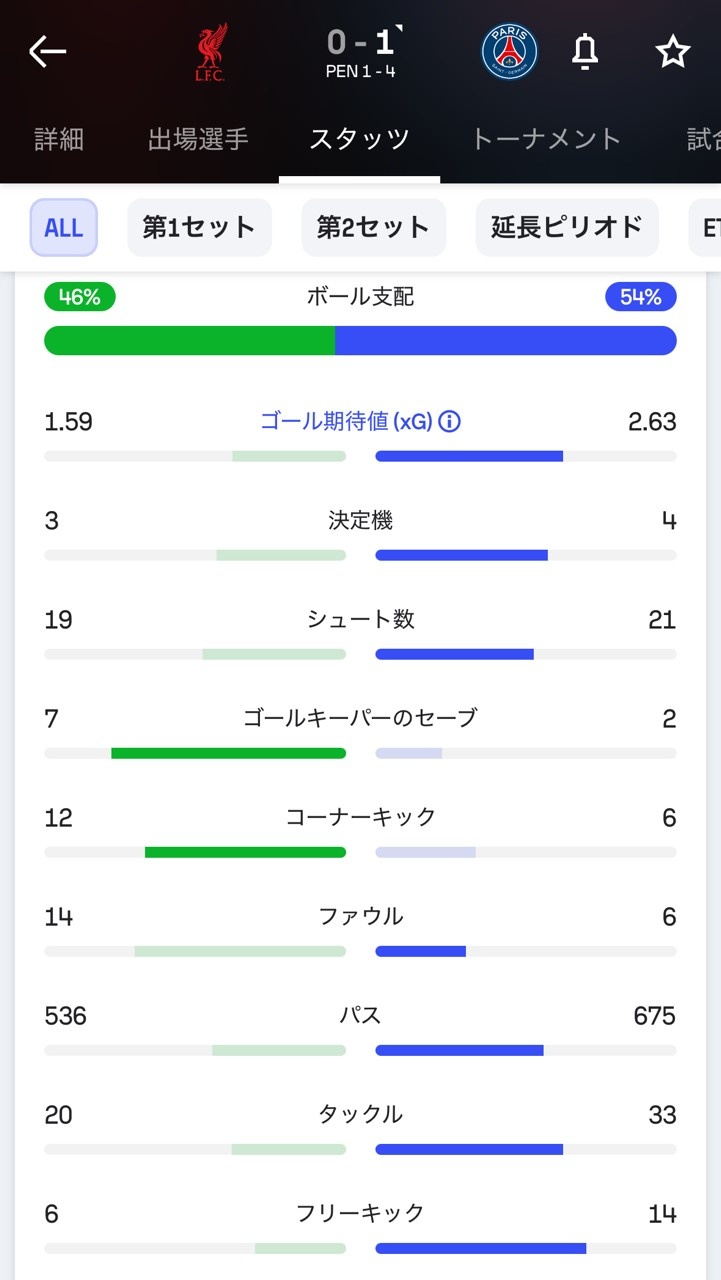Image resolution: width=721 pixels, height=1280 pixels.
Task: Select the ALL period filter
Action: pyautogui.click(x=63, y=228)
